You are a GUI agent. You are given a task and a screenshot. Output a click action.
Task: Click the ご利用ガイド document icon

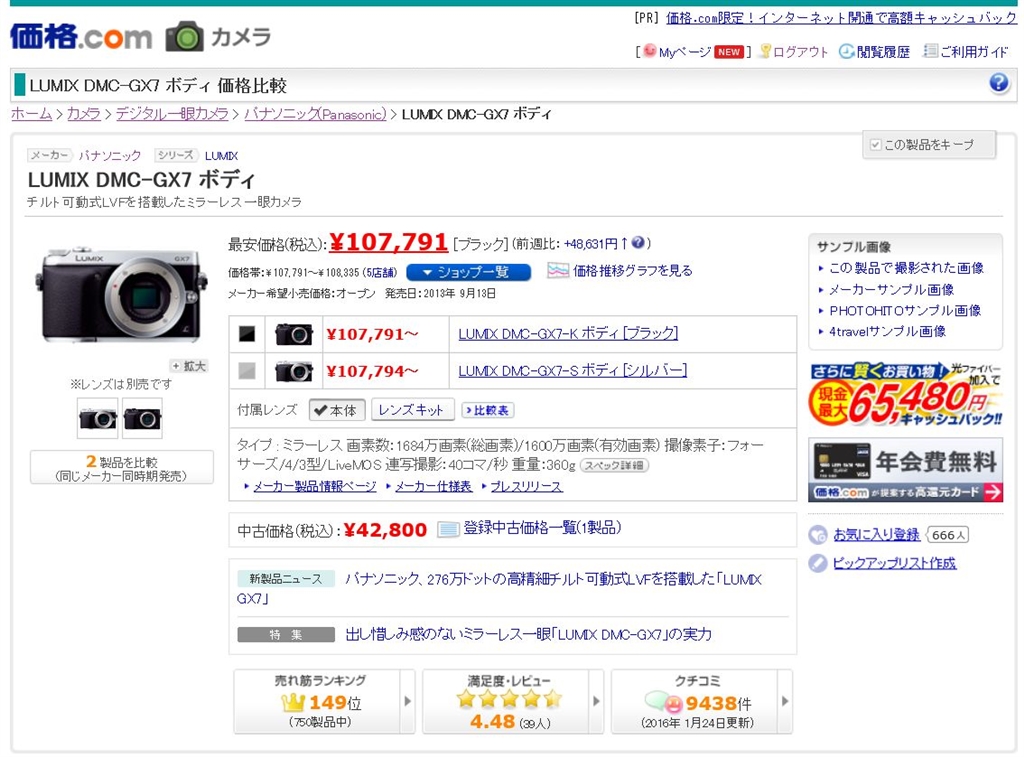click(x=930, y=51)
